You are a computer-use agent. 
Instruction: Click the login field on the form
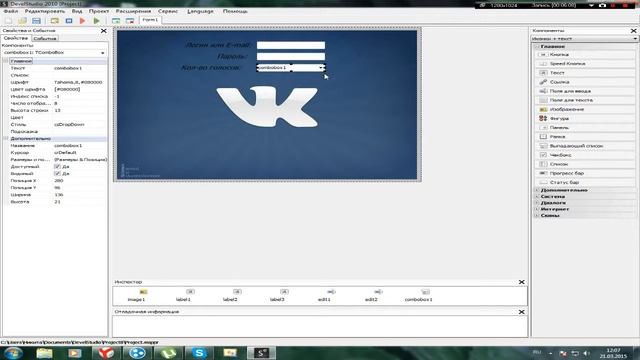pos(291,45)
